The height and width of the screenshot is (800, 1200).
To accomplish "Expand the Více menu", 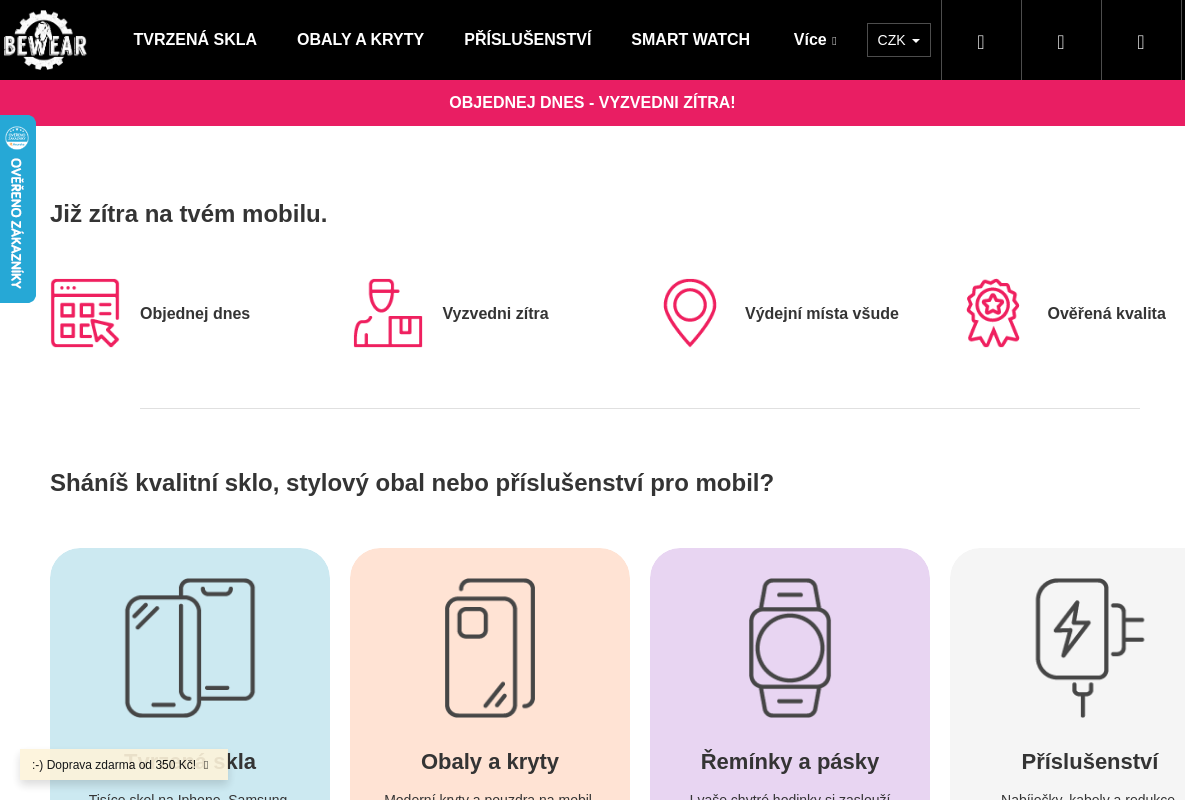I will (815, 40).
